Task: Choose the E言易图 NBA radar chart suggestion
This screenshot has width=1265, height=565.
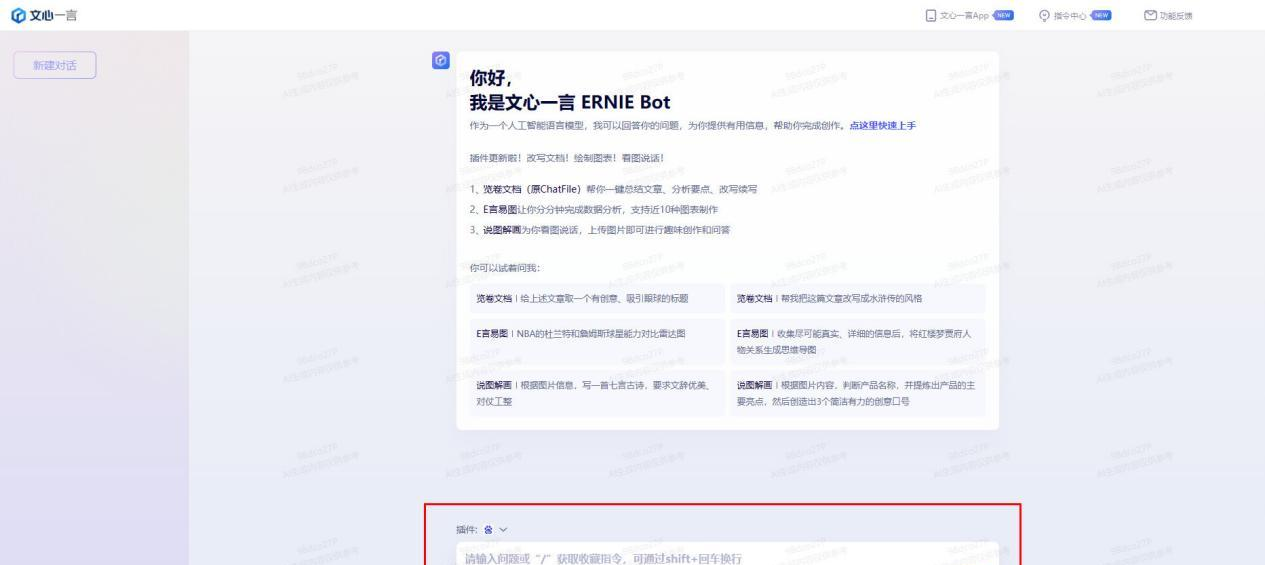Action: pos(597,333)
